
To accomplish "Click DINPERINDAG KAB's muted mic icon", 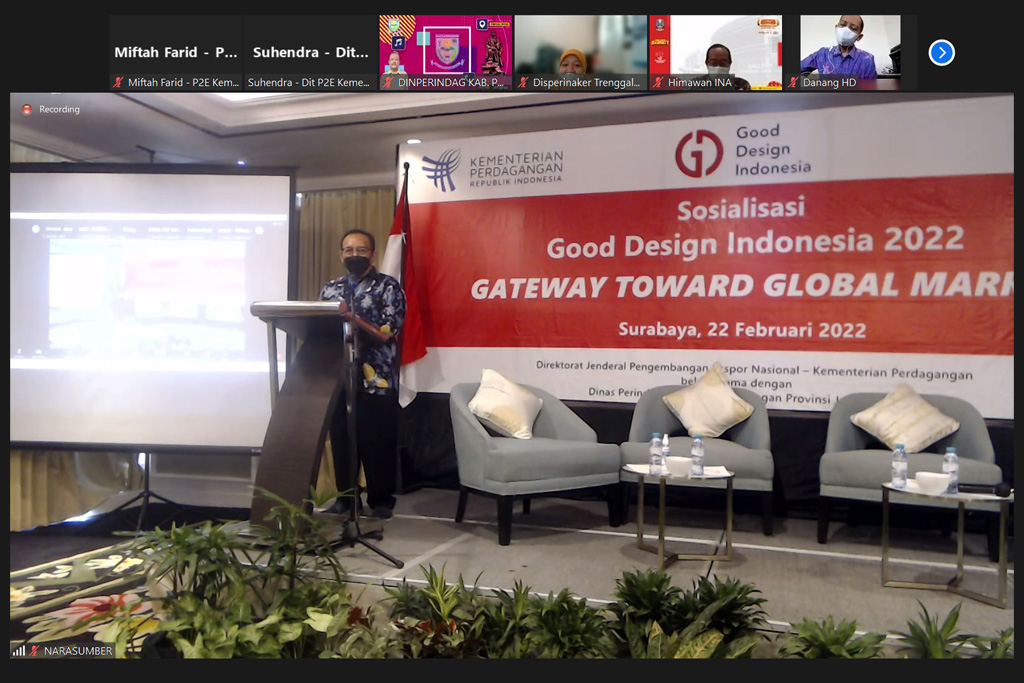I will tap(388, 83).
